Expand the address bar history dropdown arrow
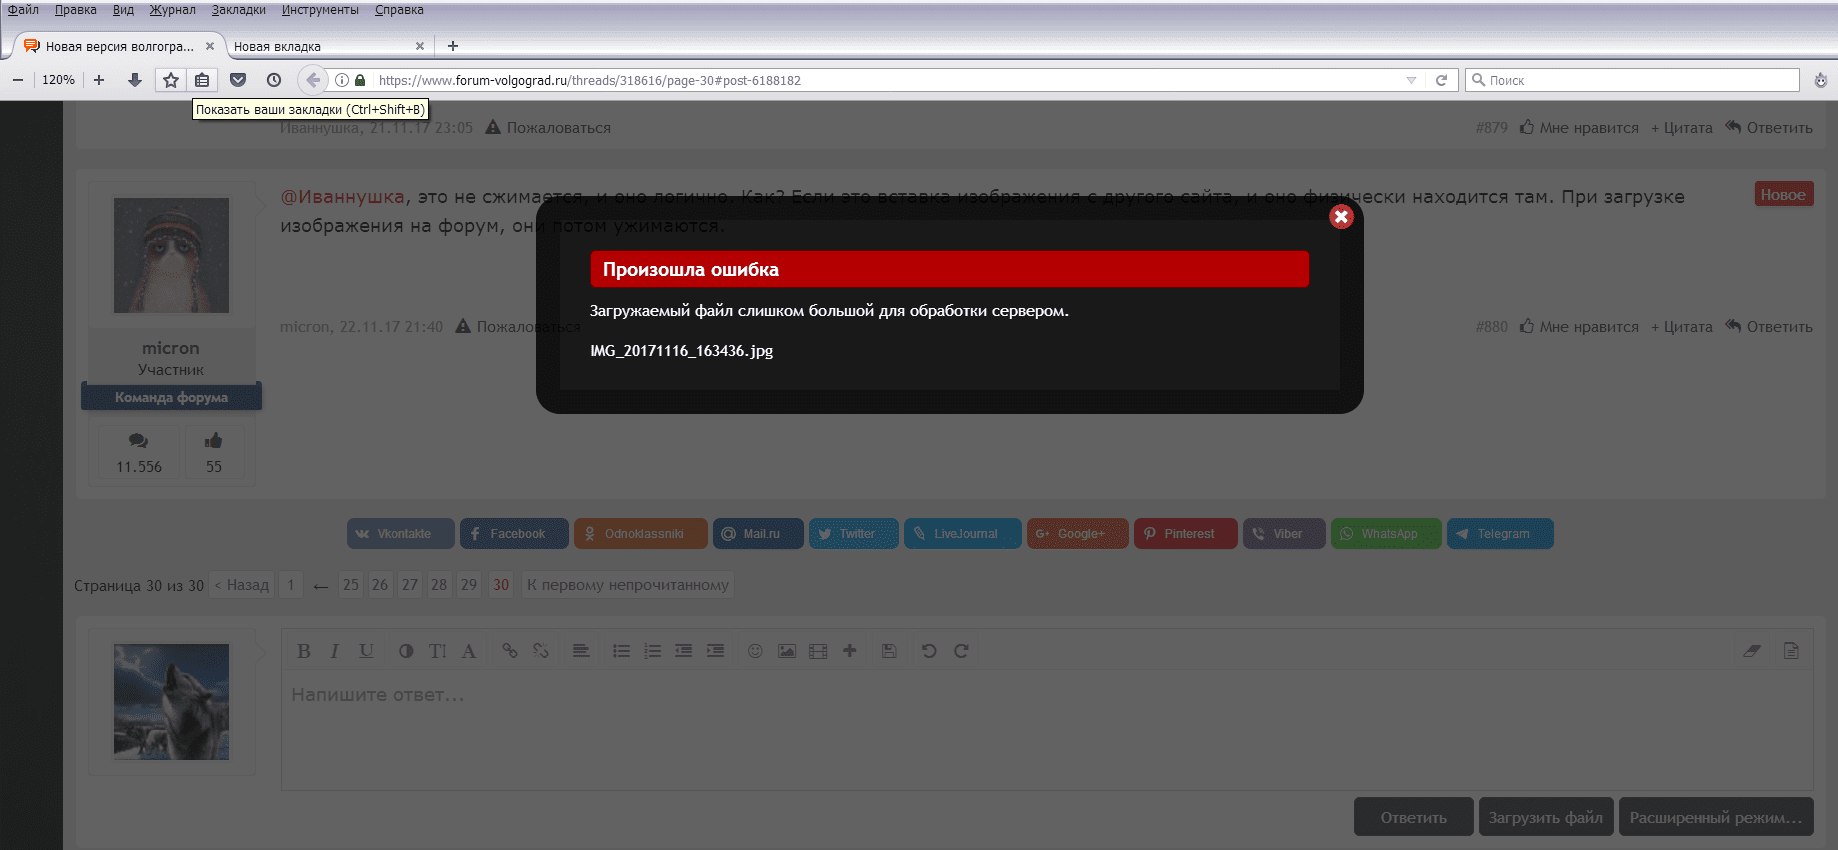The image size is (1838, 850). coord(1411,80)
